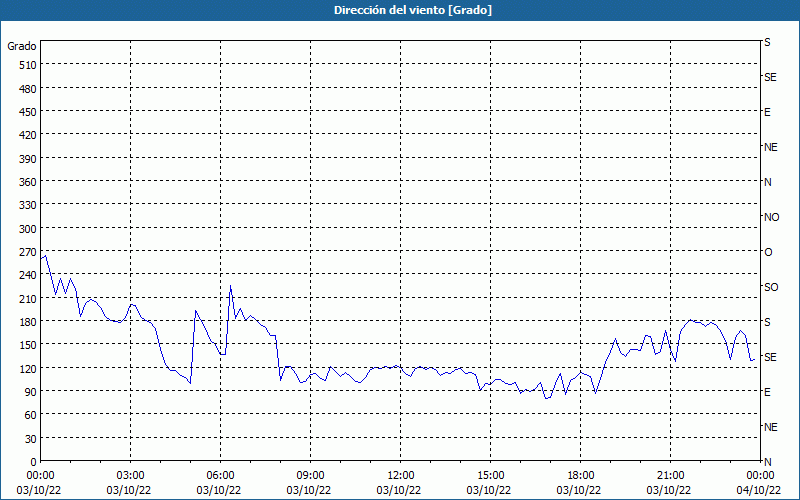Pick the 300 degree axis label
Viewport: 800px width, 500px height.
(28, 229)
